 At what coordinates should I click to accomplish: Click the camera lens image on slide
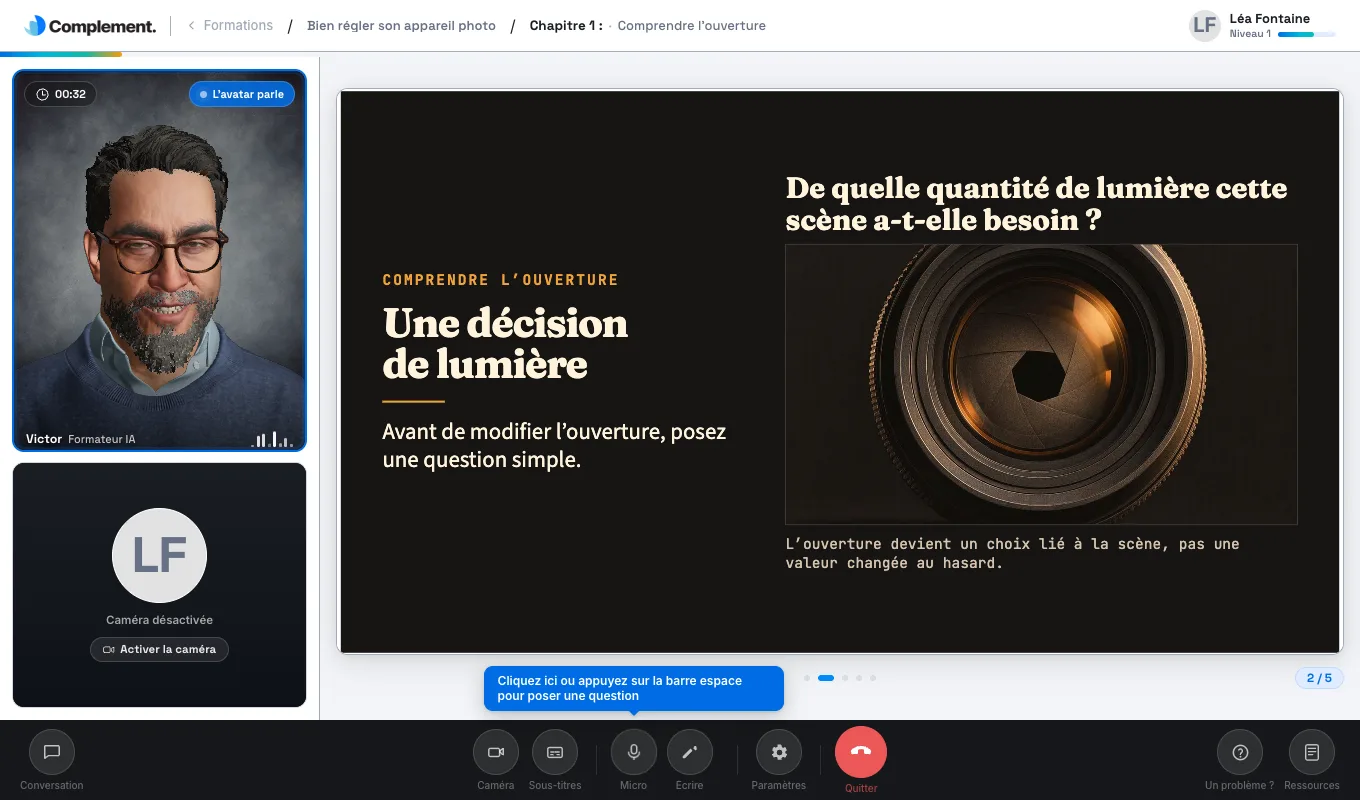tap(1041, 384)
